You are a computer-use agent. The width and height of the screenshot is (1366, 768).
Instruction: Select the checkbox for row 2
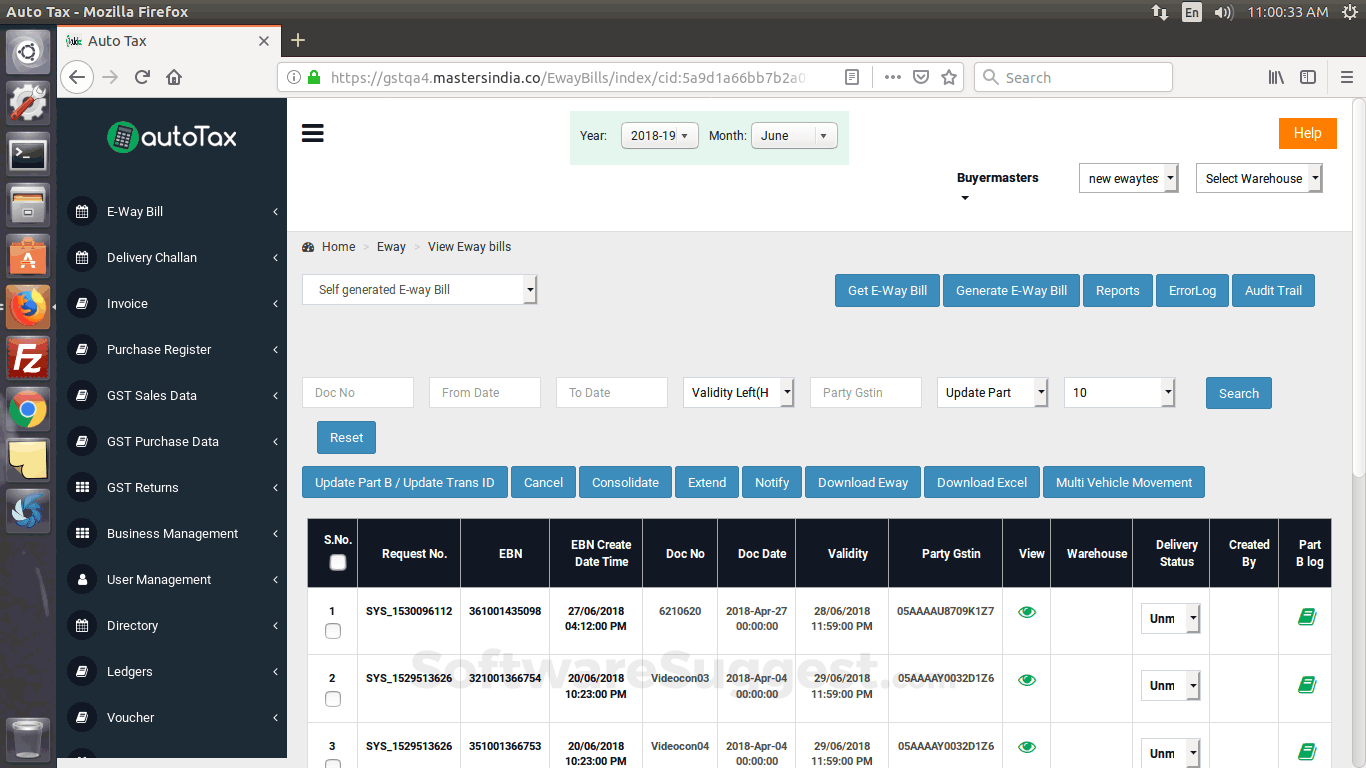333,699
